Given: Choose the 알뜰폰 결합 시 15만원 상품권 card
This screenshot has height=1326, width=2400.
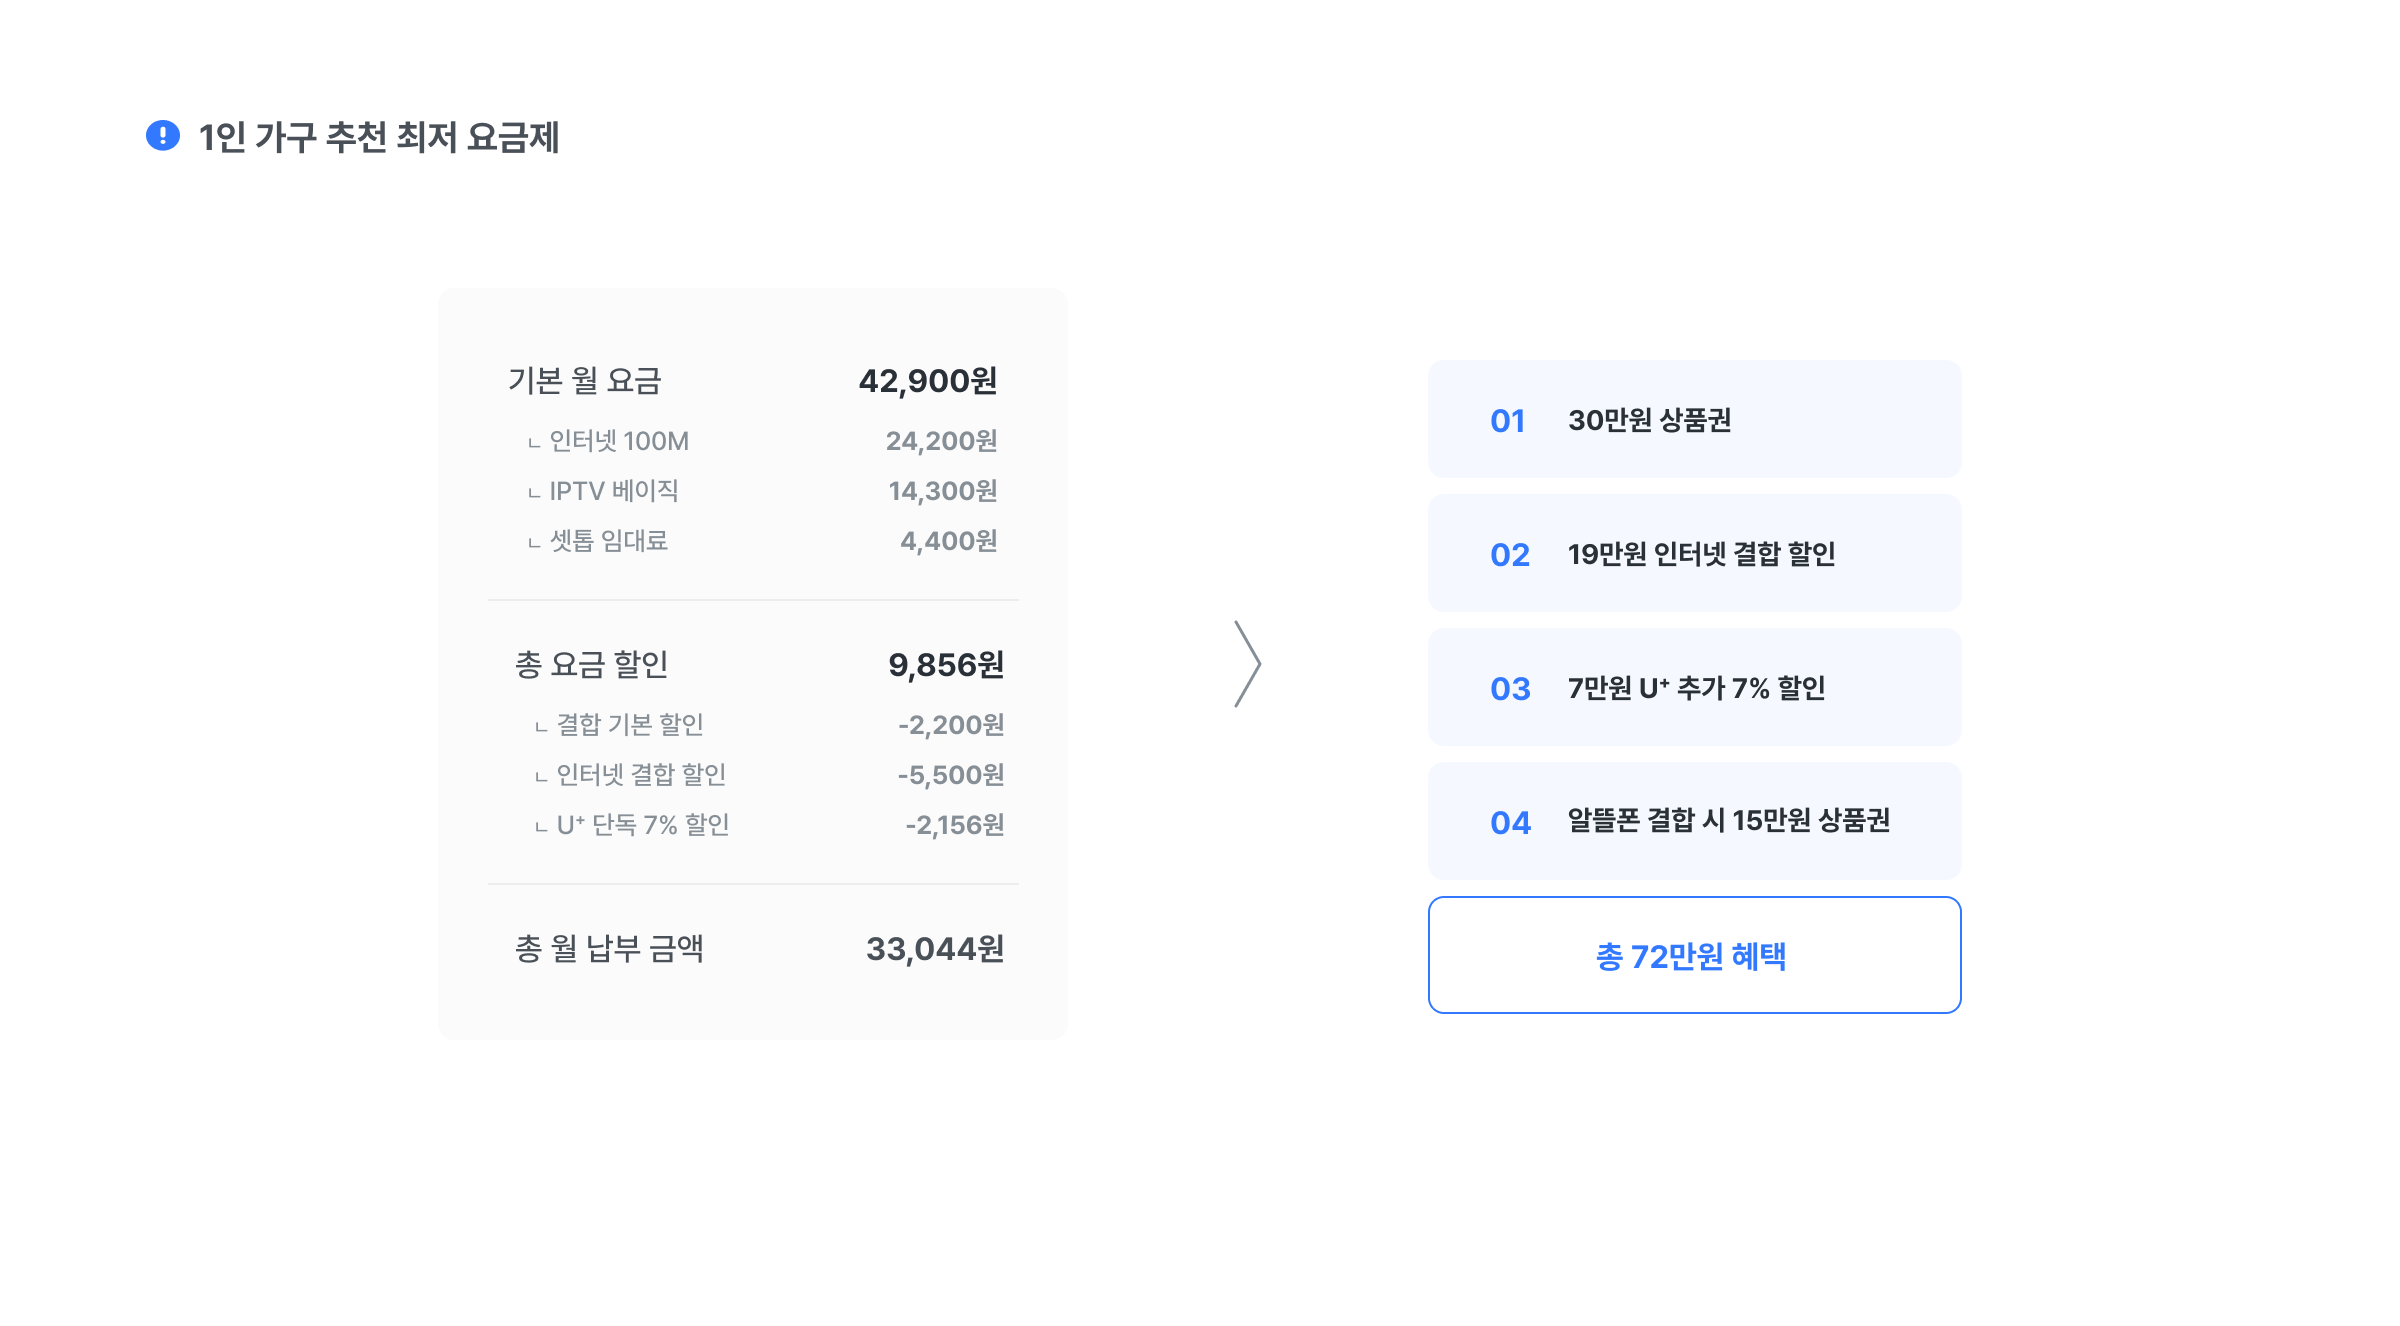Looking at the screenshot, I should coord(1694,821).
